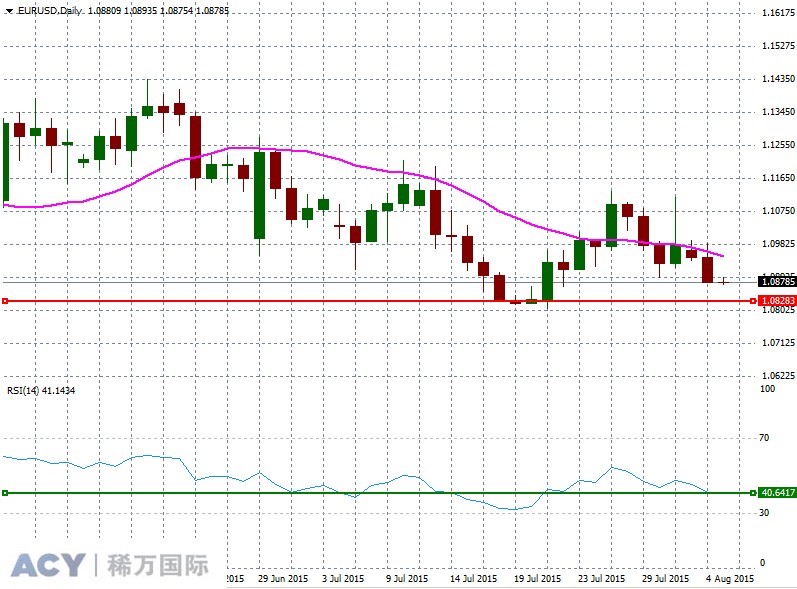This screenshot has height=589, width=797.
Task: Click the 1.07125 price axis label
Action: pos(778,343)
